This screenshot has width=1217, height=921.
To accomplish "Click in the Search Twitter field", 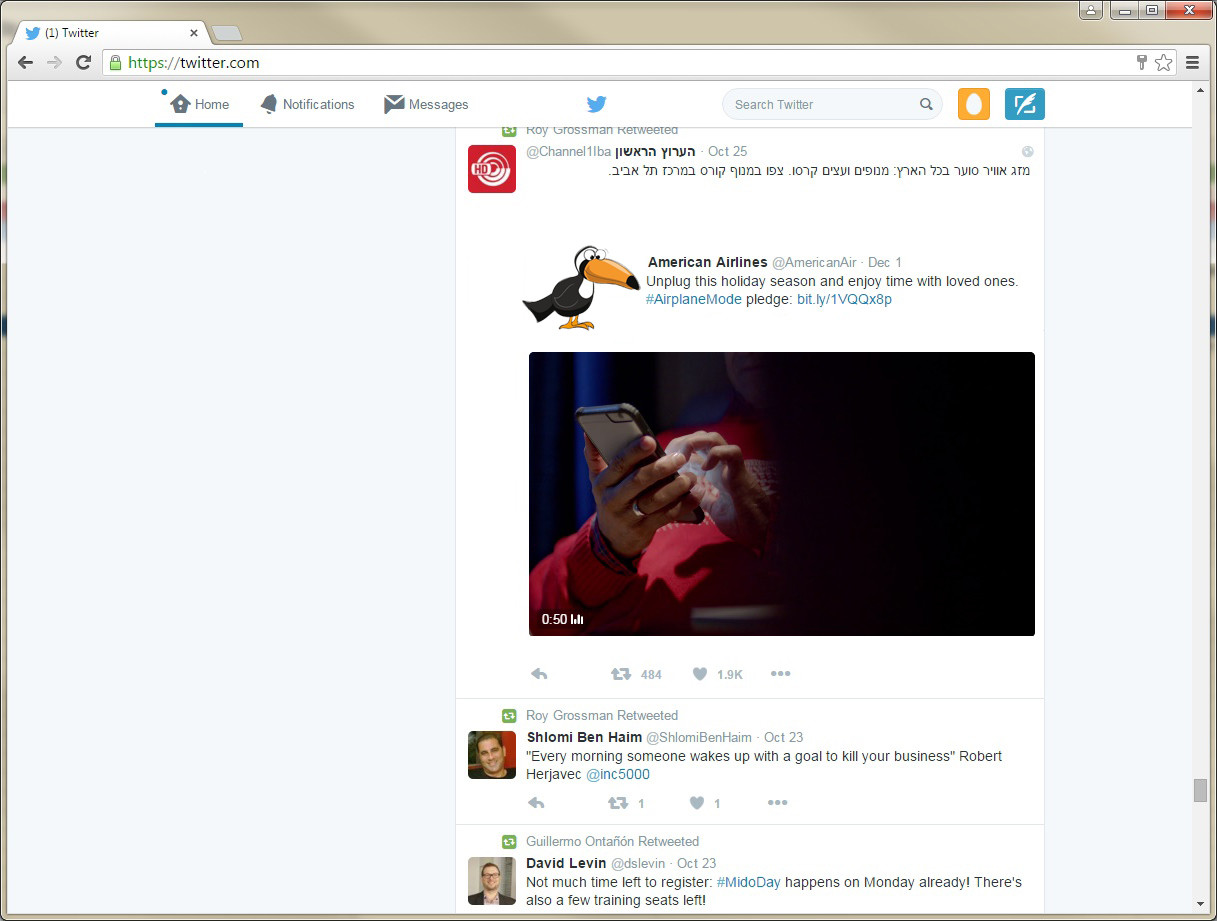I will click(x=820, y=104).
